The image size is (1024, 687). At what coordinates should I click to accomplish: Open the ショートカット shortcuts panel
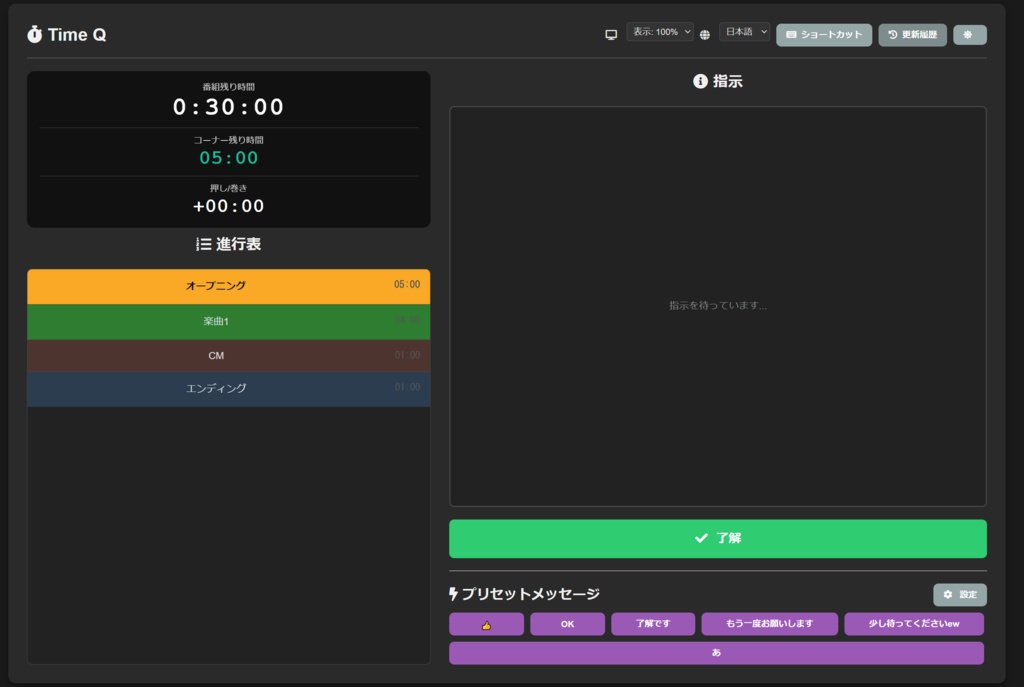tap(824, 34)
